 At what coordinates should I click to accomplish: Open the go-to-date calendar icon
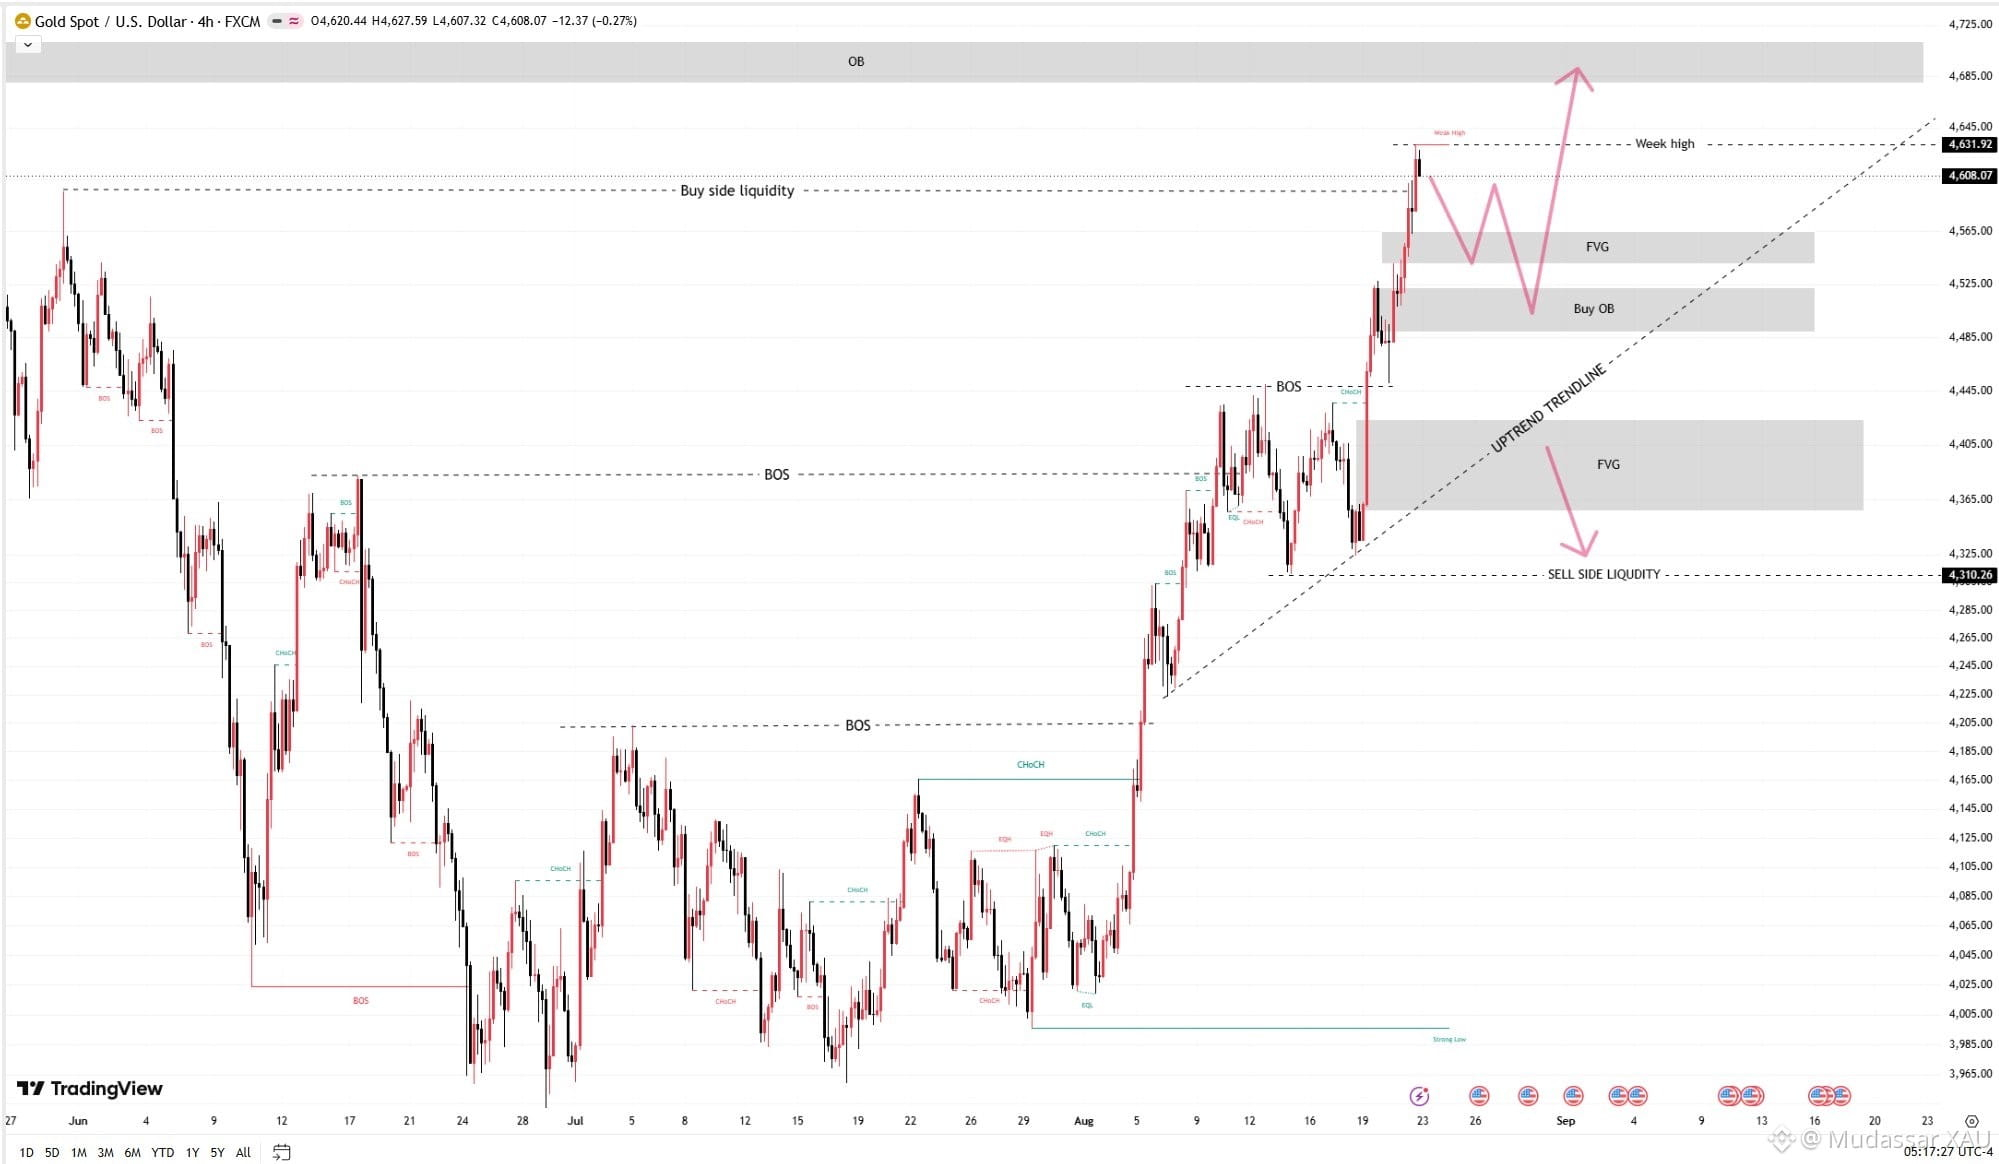point(281,1152)
